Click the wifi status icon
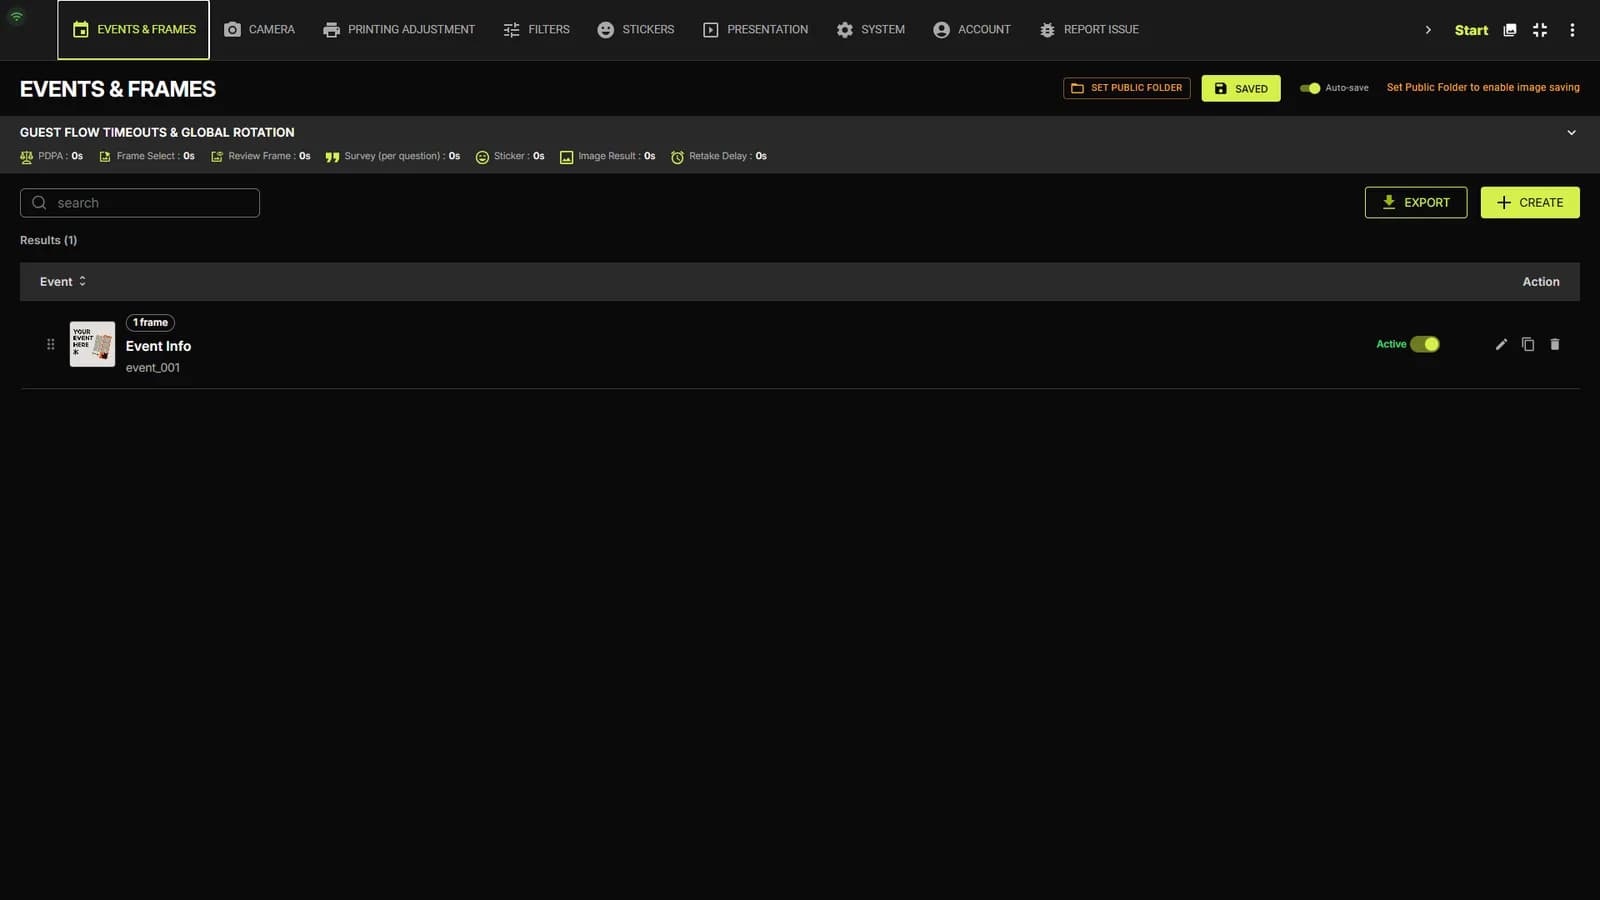The height and width of the screenshot is (900, 1600). [17, 16]
